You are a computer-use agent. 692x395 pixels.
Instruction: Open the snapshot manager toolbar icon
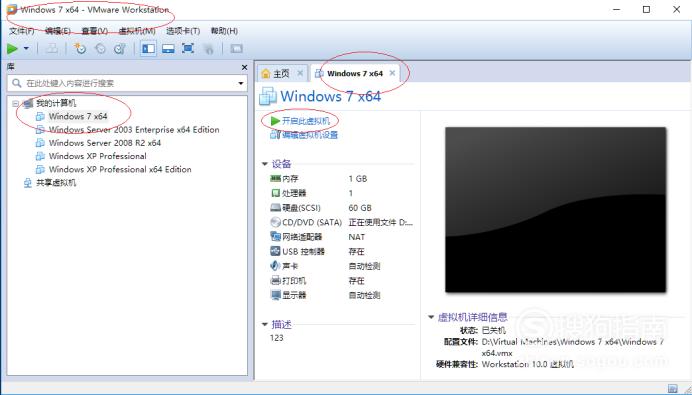tap(120, 49)
